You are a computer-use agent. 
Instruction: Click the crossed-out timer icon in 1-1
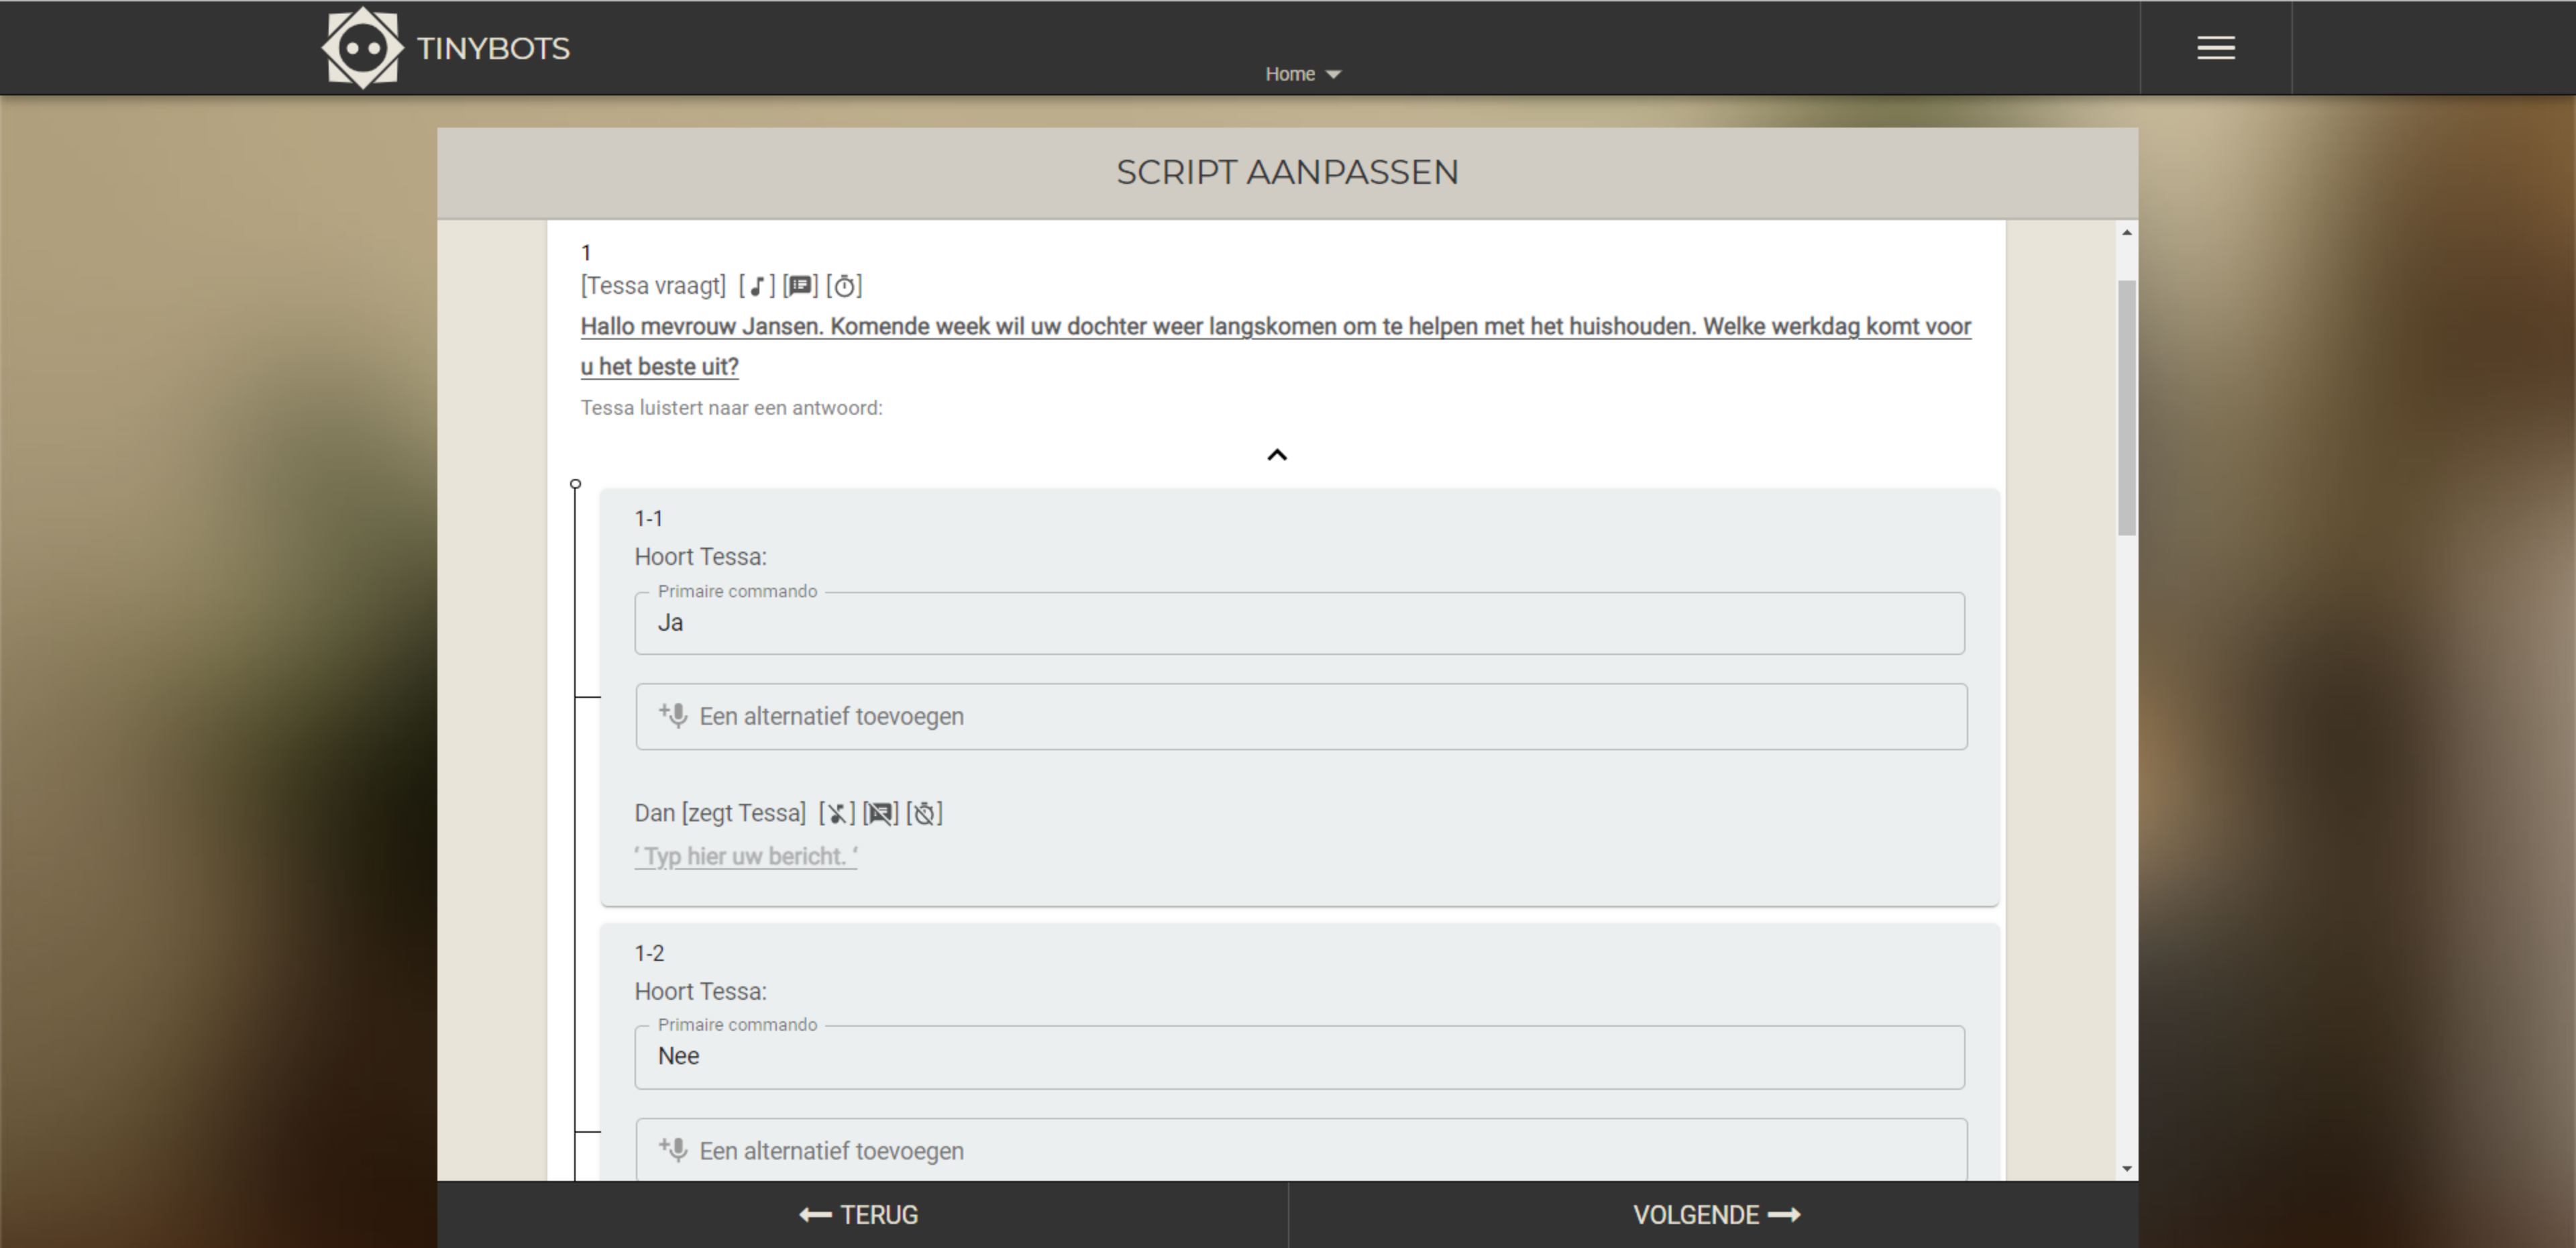click(924, 814)
